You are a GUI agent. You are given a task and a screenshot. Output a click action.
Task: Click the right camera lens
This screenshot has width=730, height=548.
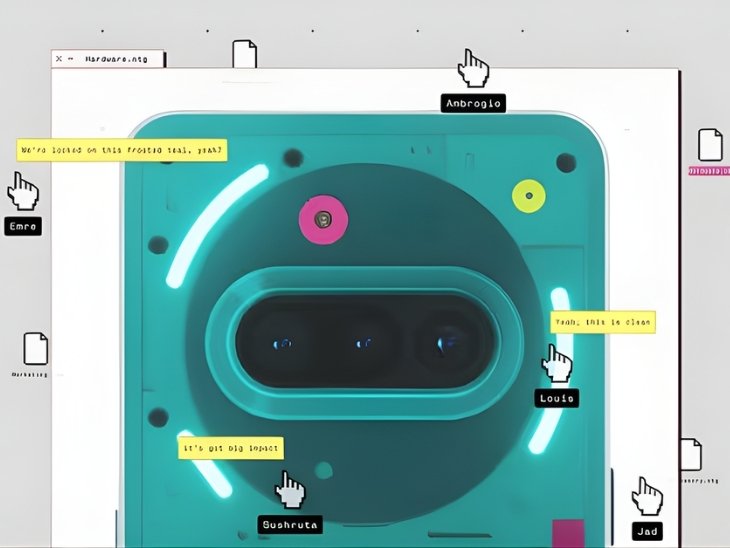pos(441,343)
